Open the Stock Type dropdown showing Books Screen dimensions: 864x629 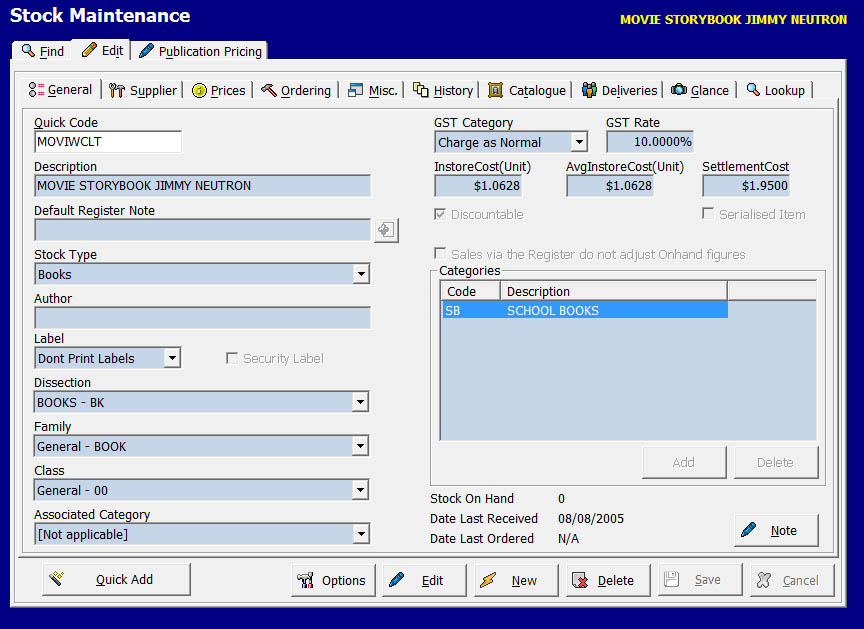pyautogui.click(x=361, y=274)
